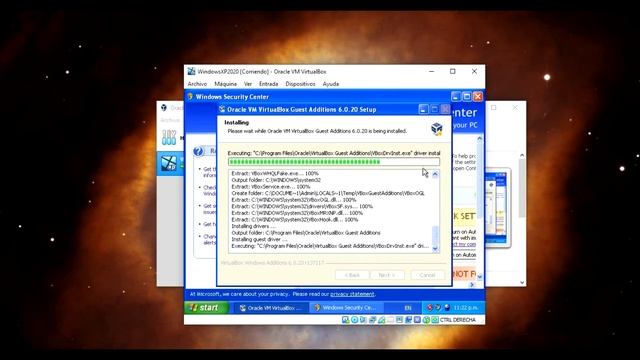
Task: Open the Entrada menu
Action: (268, 84)
